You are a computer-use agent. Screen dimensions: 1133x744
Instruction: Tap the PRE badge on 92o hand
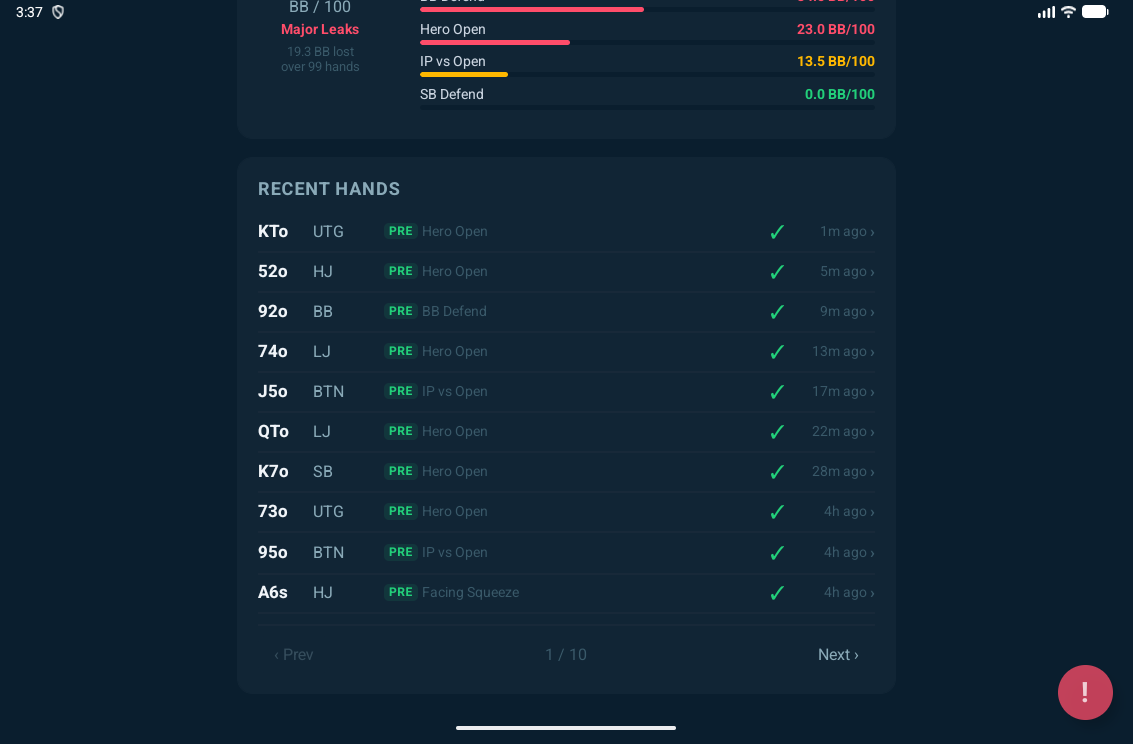tap(401, 311)
